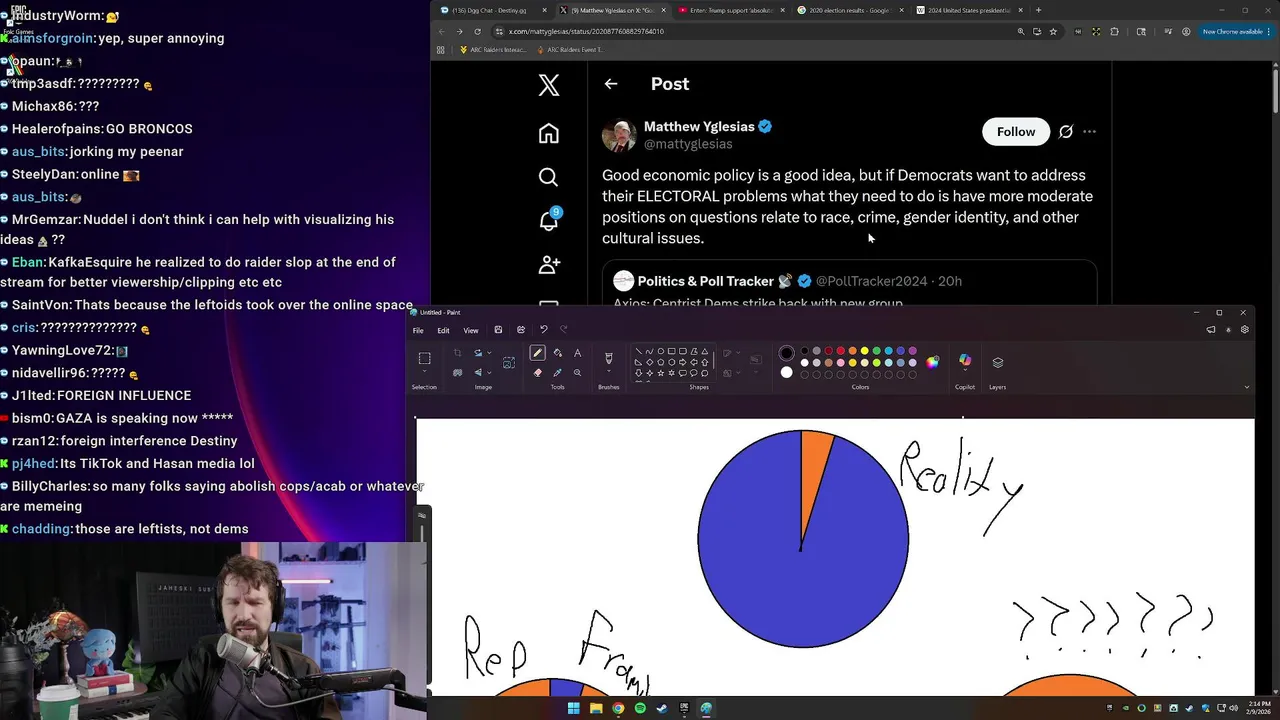Open the ARC Raiders Interactive bookmark
Screen dimensions: 1280x720
click(x=493, y=49)
